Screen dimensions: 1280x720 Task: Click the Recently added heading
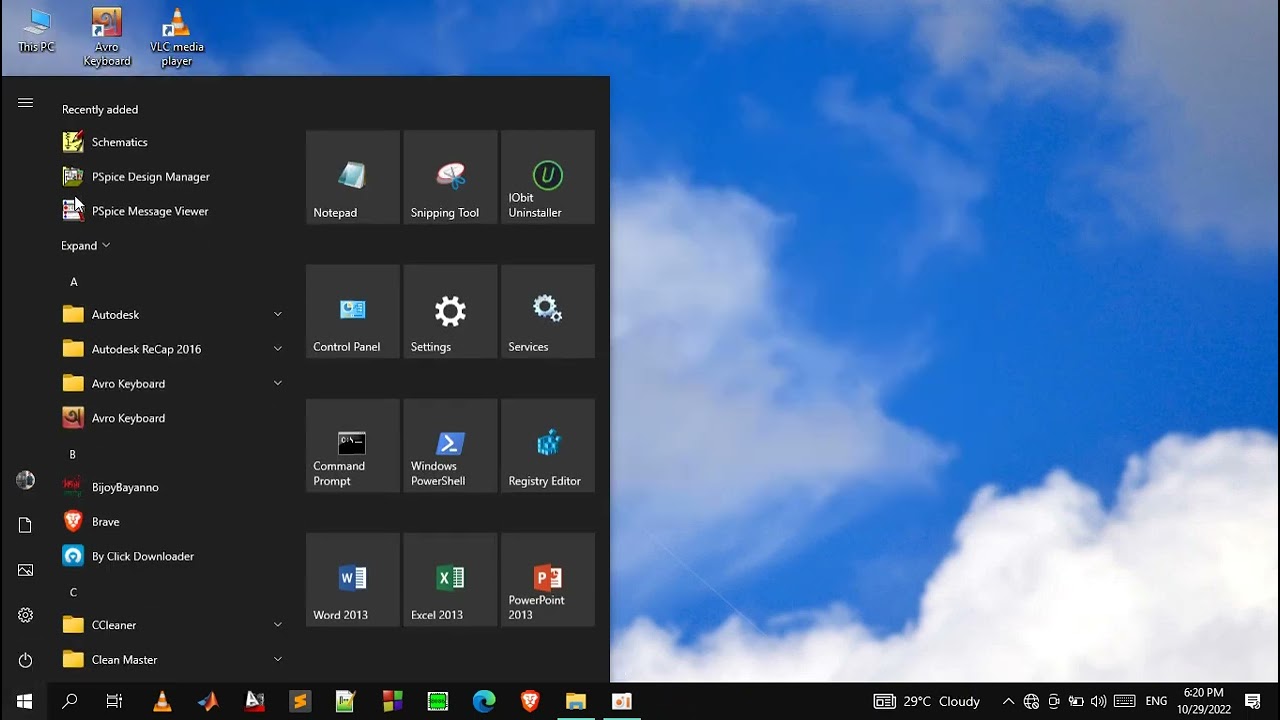100,110
